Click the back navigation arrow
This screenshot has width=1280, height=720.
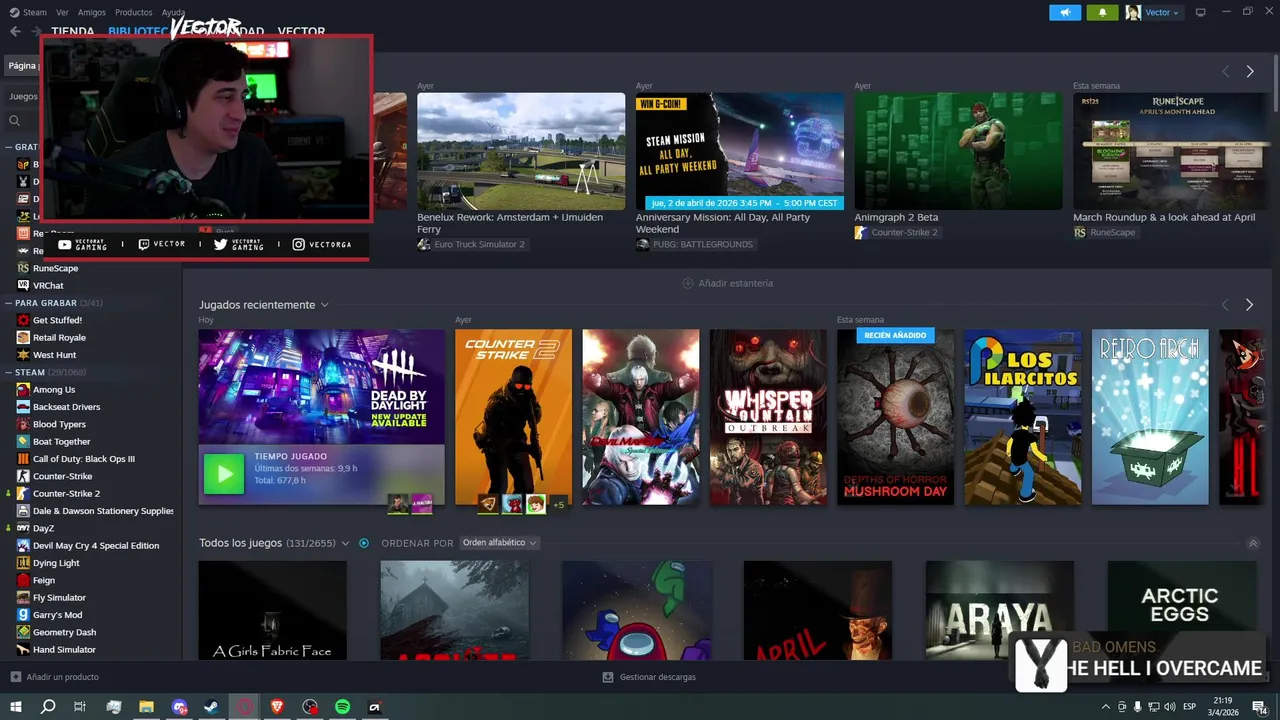[x=15, y=31]
